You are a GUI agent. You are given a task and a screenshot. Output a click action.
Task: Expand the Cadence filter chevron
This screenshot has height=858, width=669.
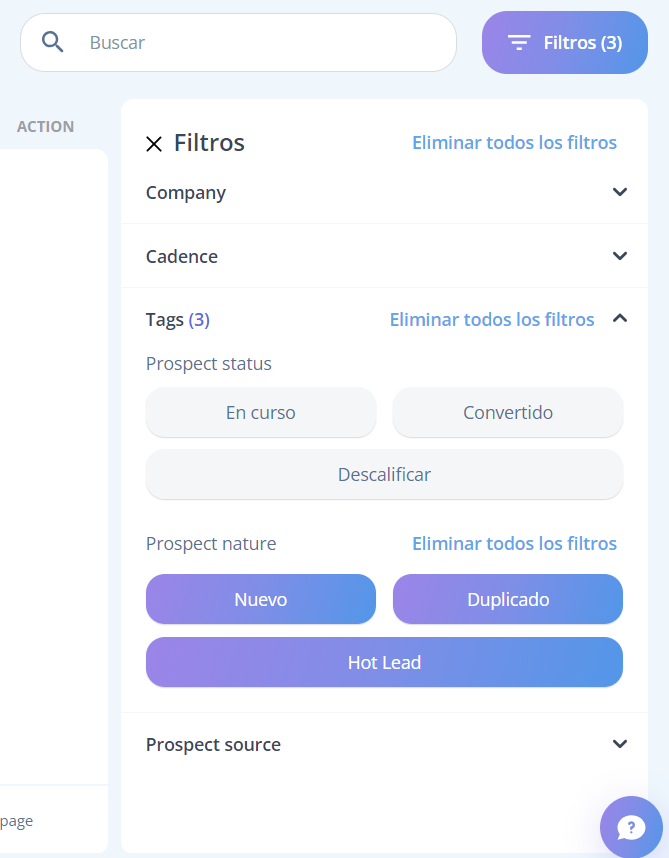click(x=620, y=256)
